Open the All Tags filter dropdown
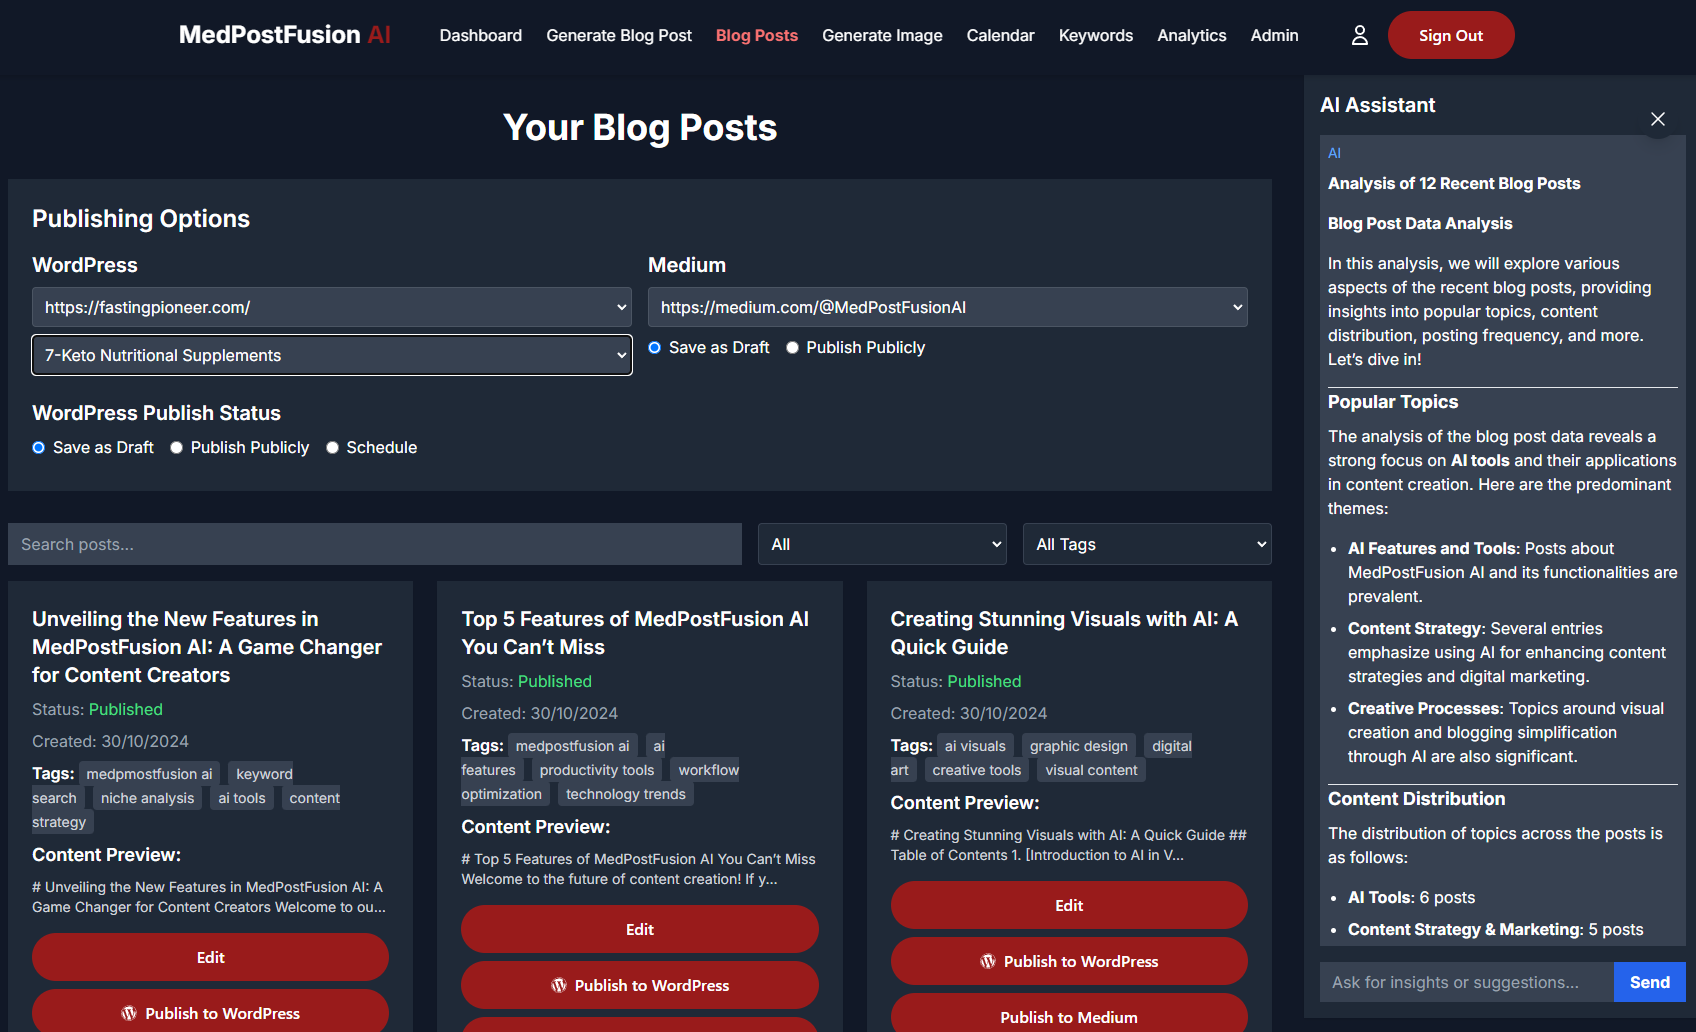1696x1032 pixels. point(1147,544)
